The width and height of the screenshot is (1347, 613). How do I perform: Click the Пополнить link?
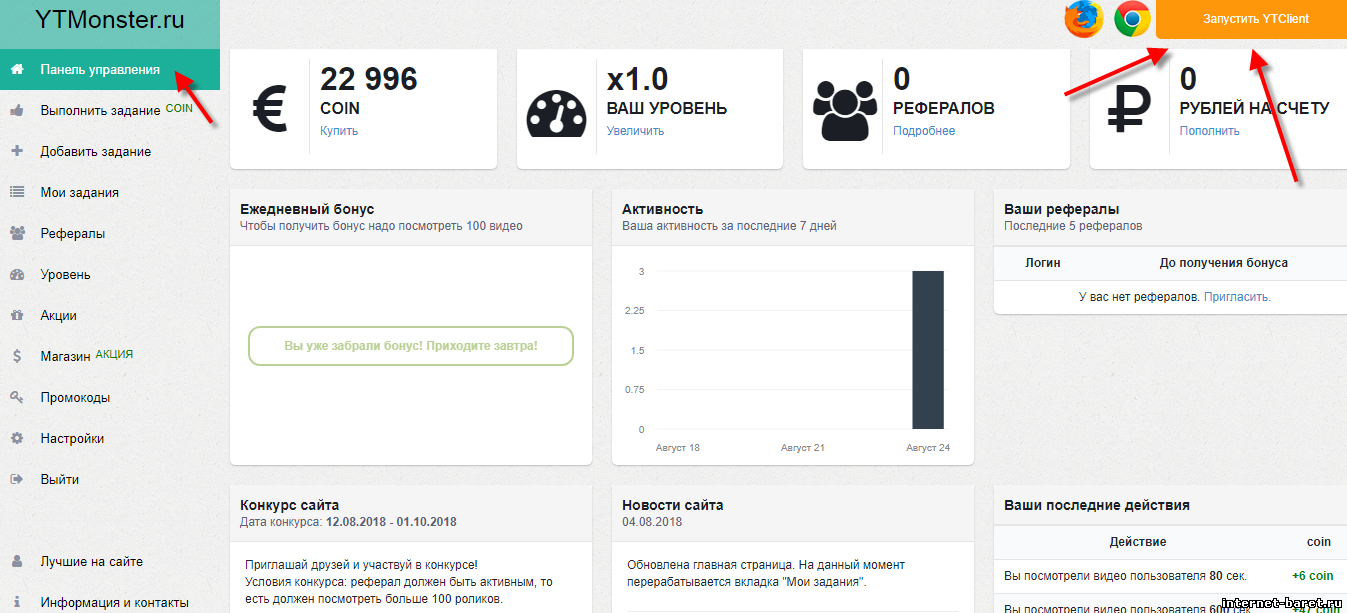(x=1209, y=131)
